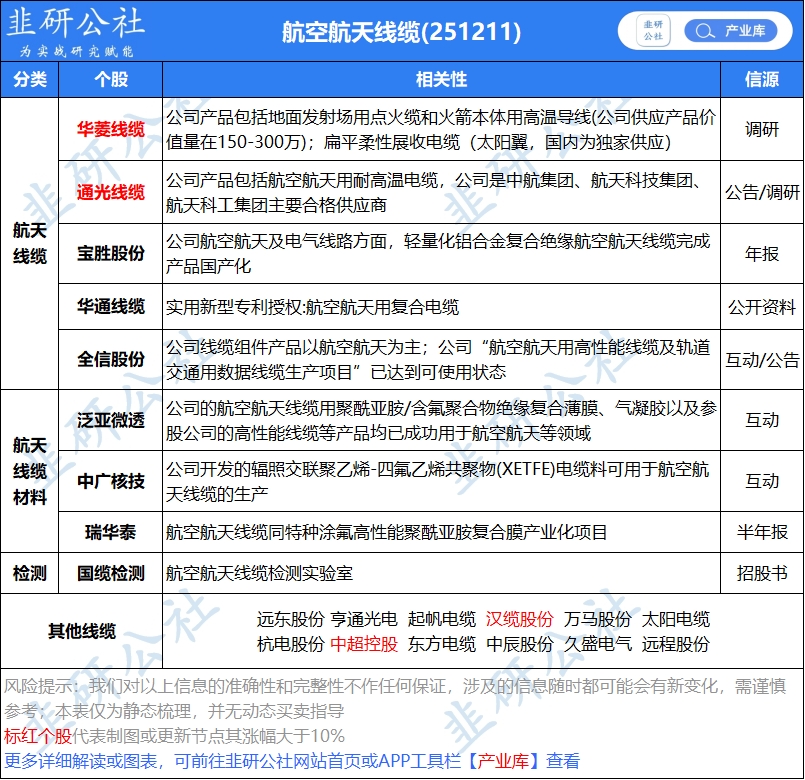Click the 分类 column header

30,79
